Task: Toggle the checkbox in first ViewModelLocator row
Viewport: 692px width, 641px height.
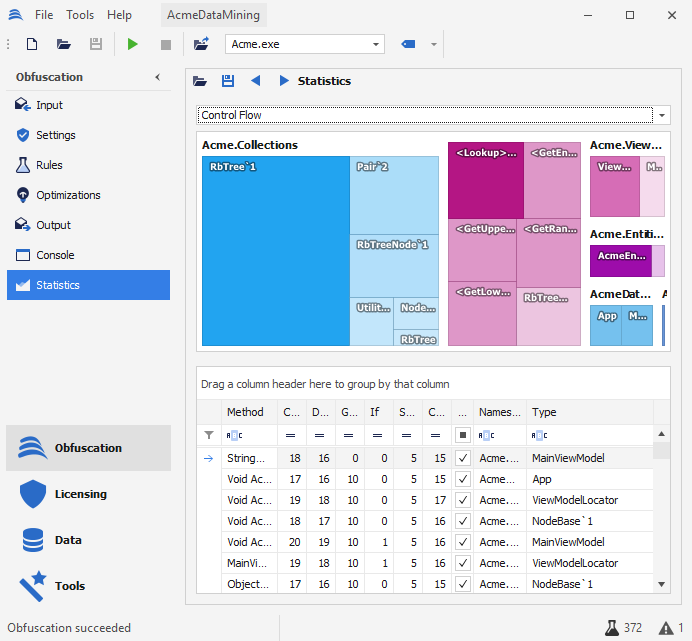Action: [x=462, y=500]
